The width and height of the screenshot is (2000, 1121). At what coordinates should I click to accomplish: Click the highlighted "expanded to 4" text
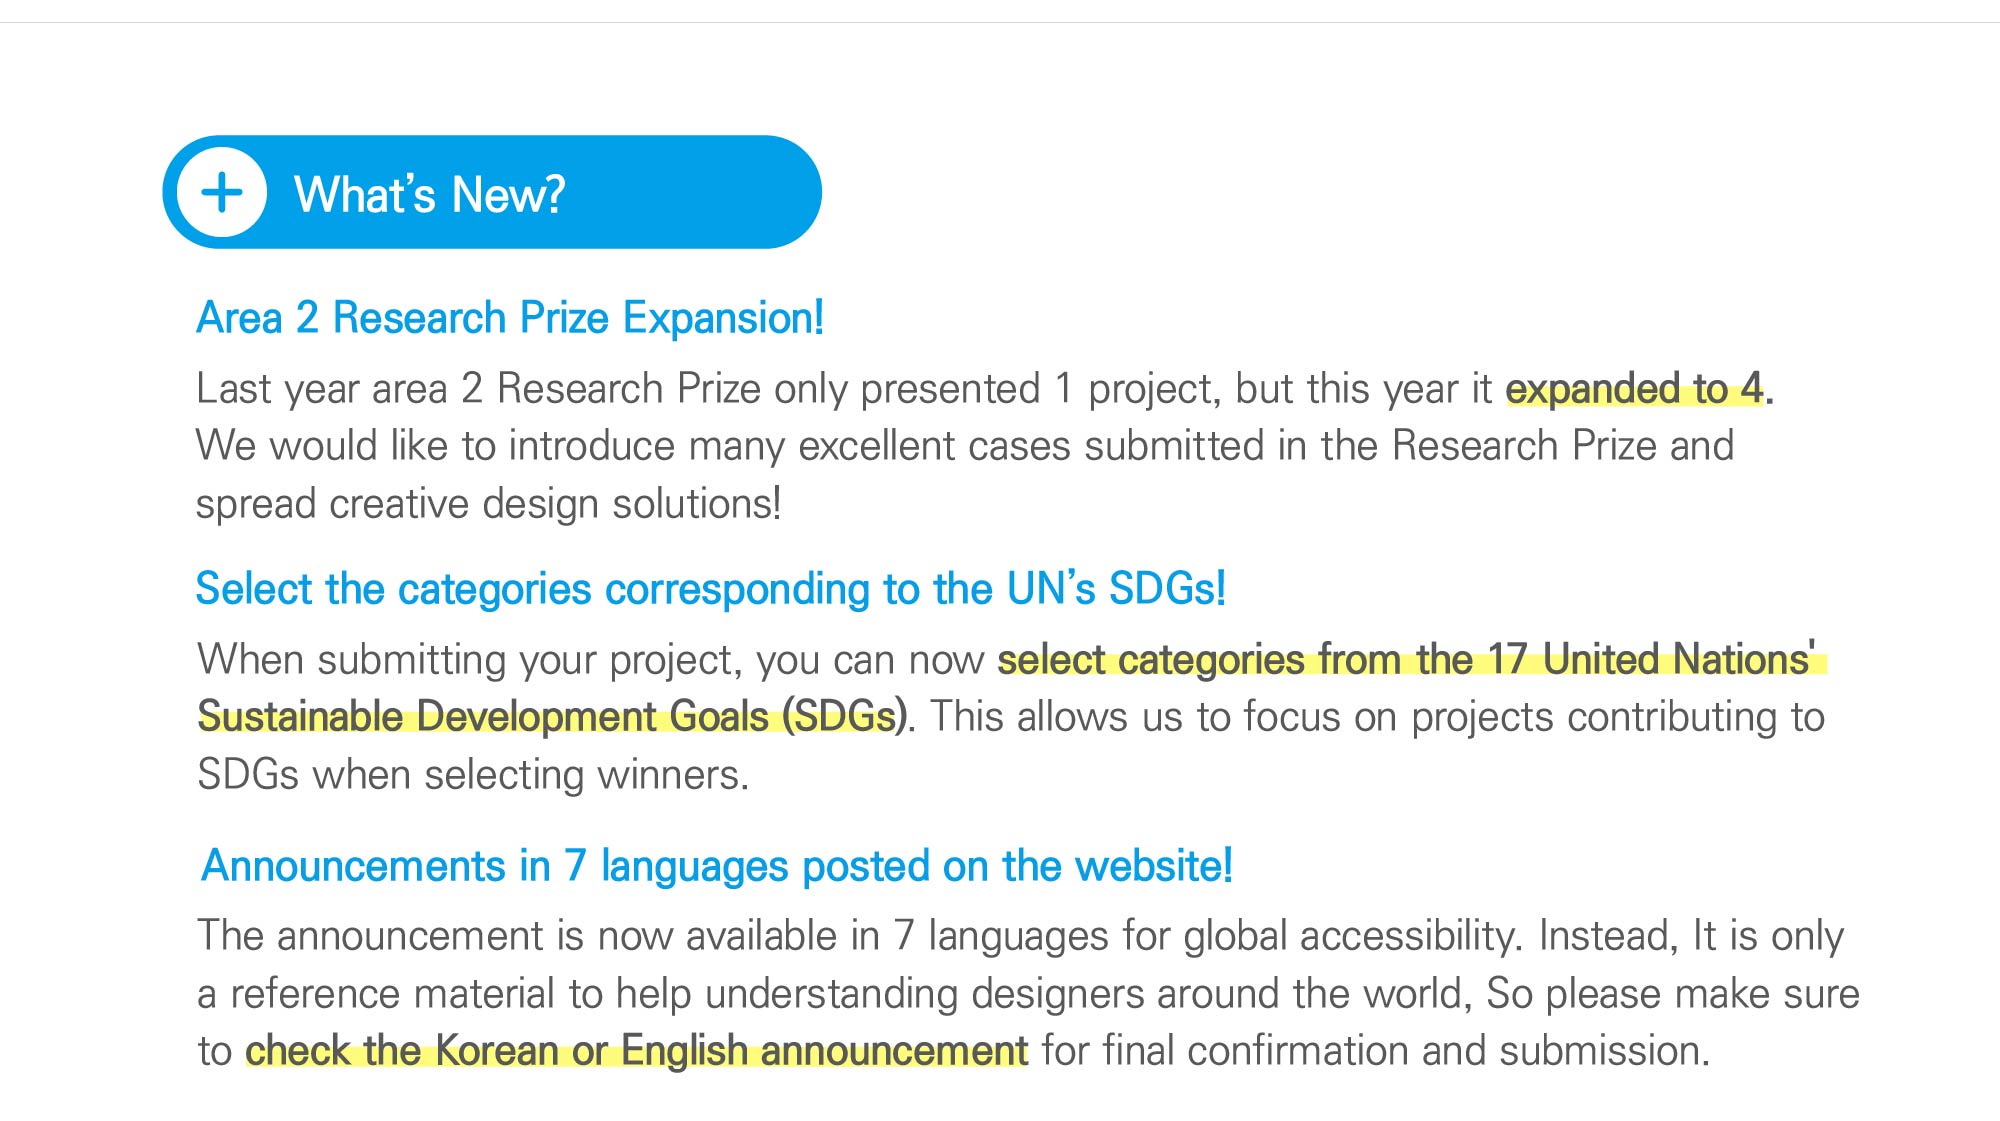tap(1634, 389)
